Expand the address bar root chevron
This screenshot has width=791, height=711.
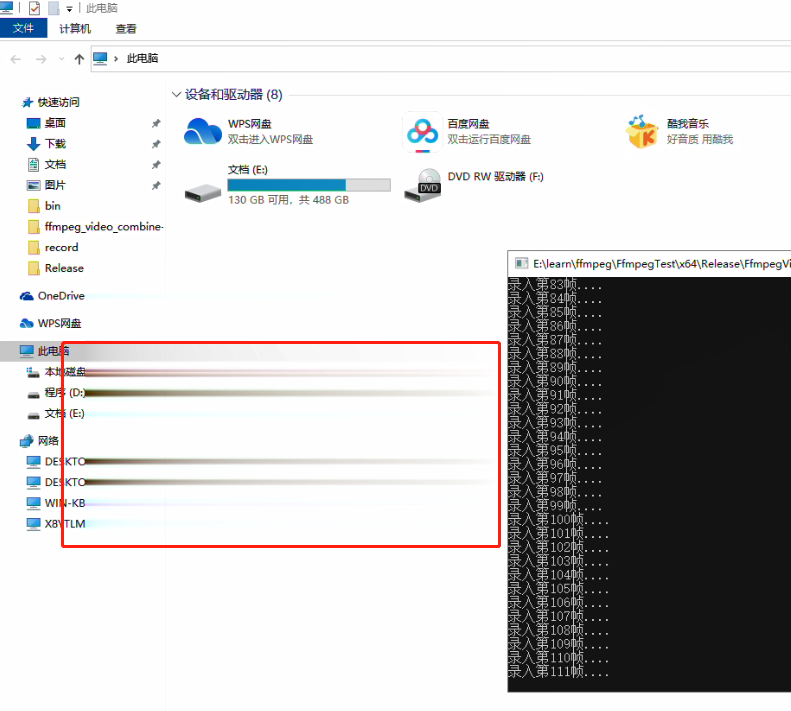(x=116, y=59)
